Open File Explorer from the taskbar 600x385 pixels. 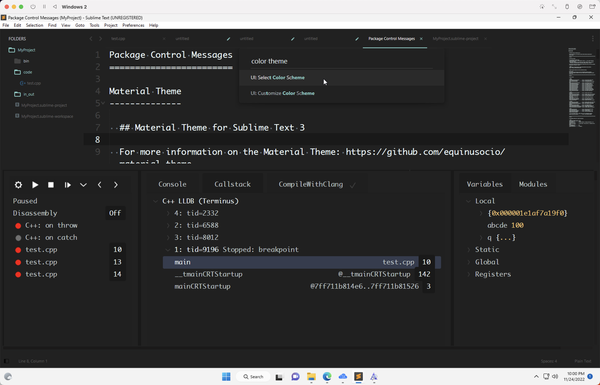311,377
